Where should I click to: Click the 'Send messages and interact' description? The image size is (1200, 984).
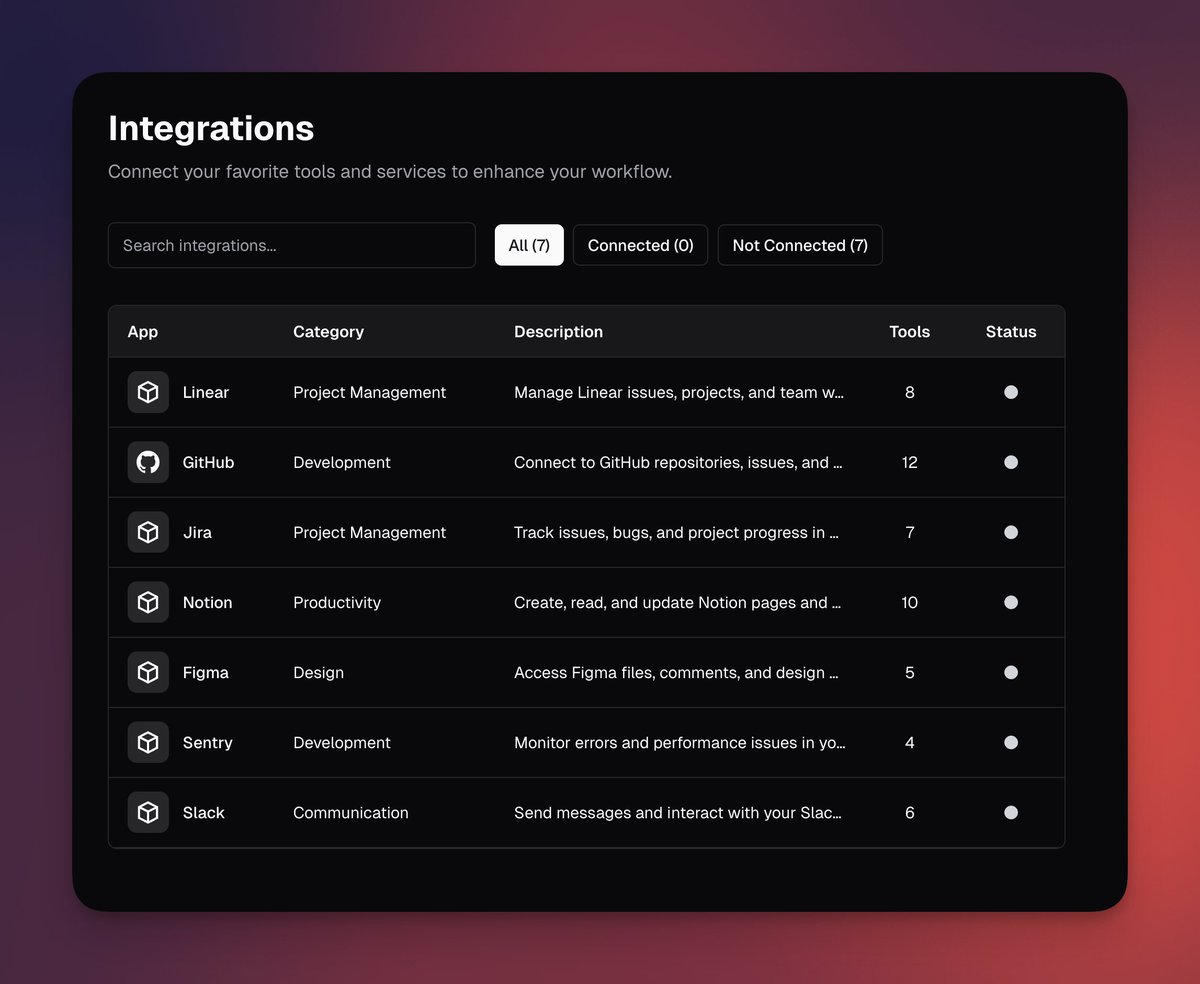pos(678,812)
